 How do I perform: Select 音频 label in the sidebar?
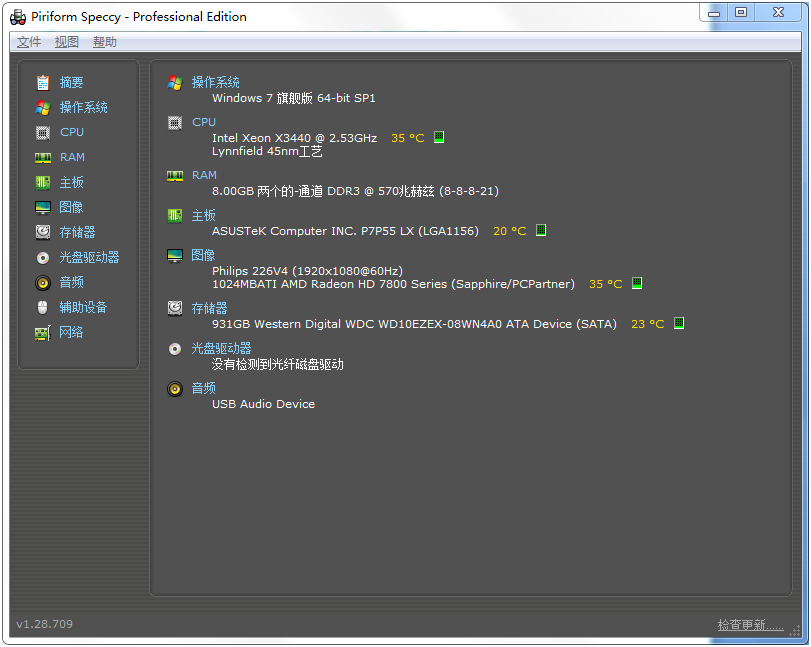tap(71, 282)
